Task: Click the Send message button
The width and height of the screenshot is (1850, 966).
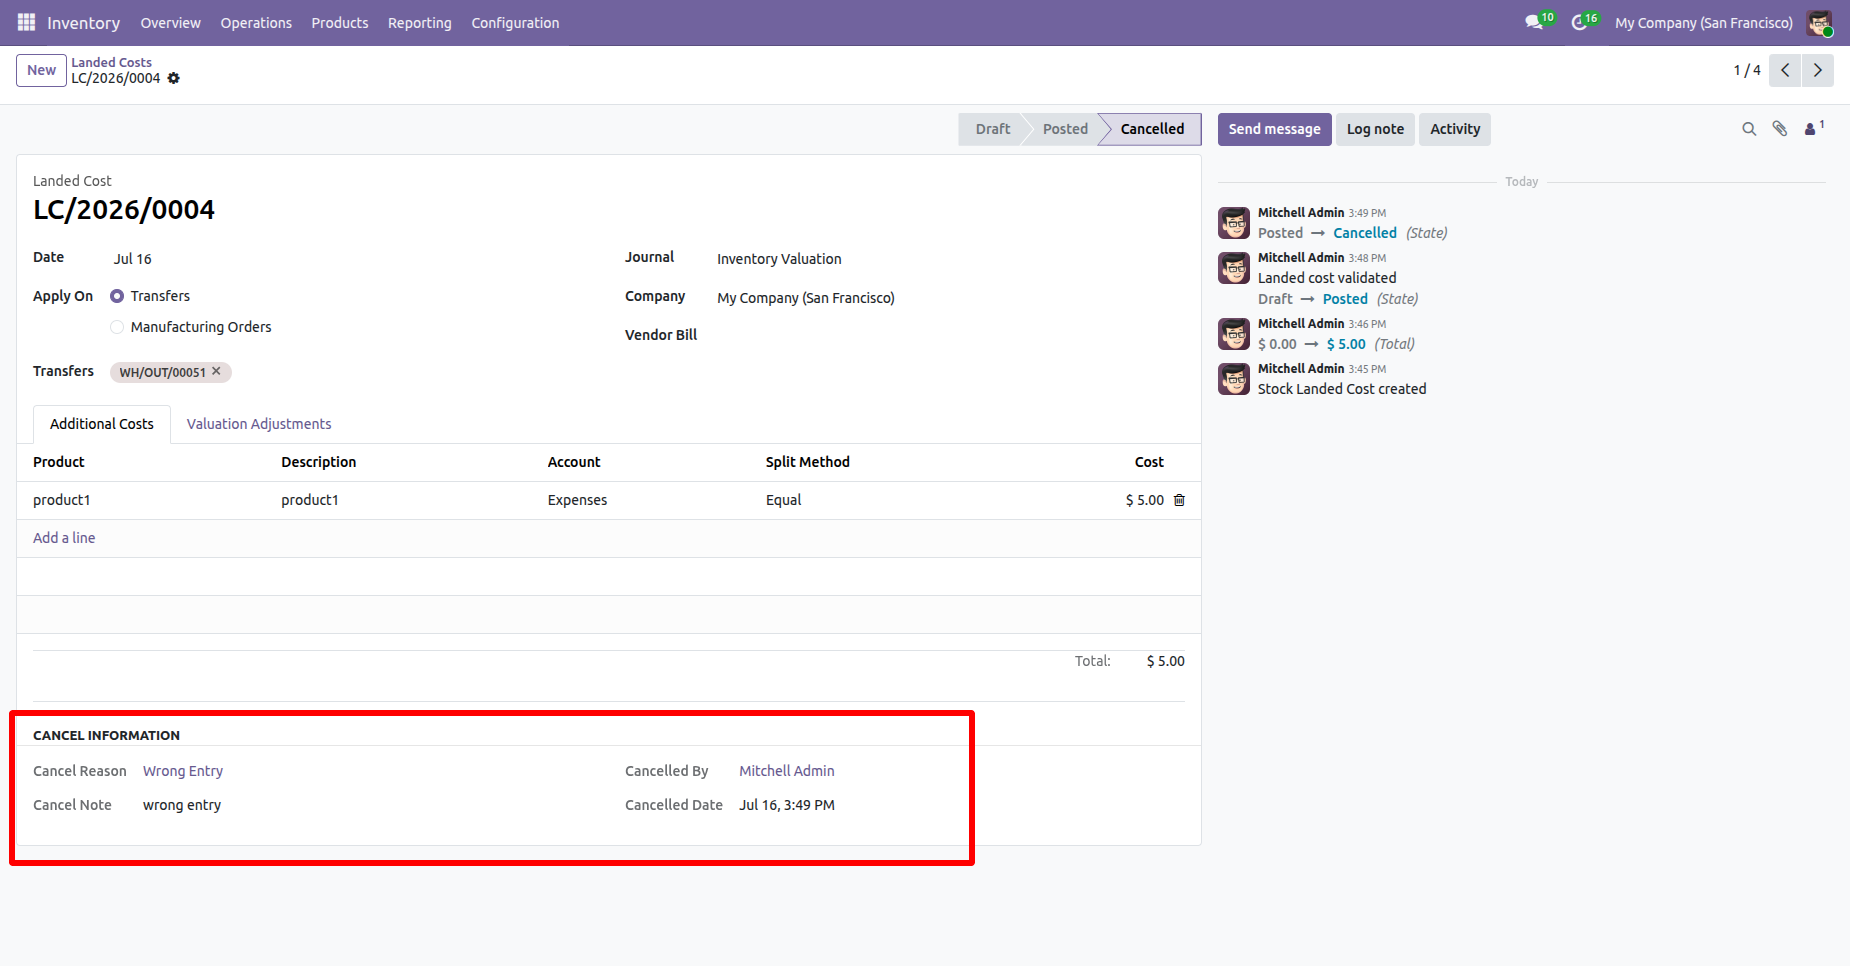Action: coord(1274,129)
